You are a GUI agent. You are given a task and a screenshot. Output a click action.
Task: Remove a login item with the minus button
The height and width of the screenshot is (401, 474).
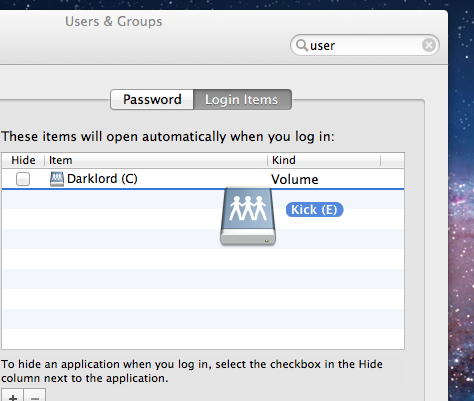coord(34,396)
